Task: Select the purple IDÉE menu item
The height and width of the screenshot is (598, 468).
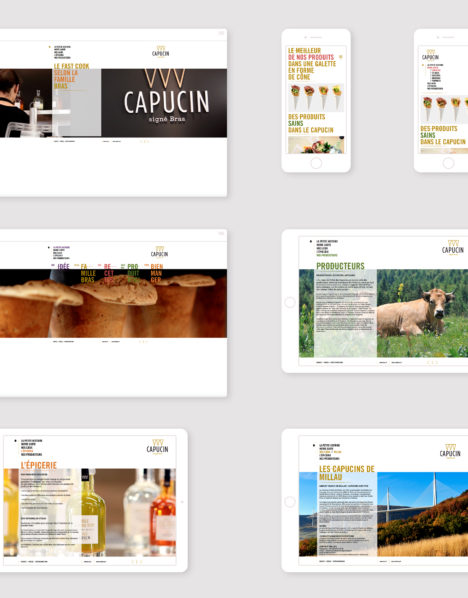Action: coord(63,266)
